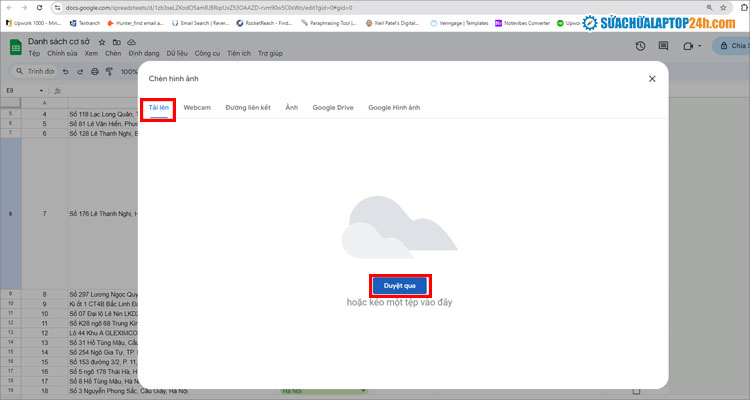Click the Google Sheets home icon

(16, 47)
